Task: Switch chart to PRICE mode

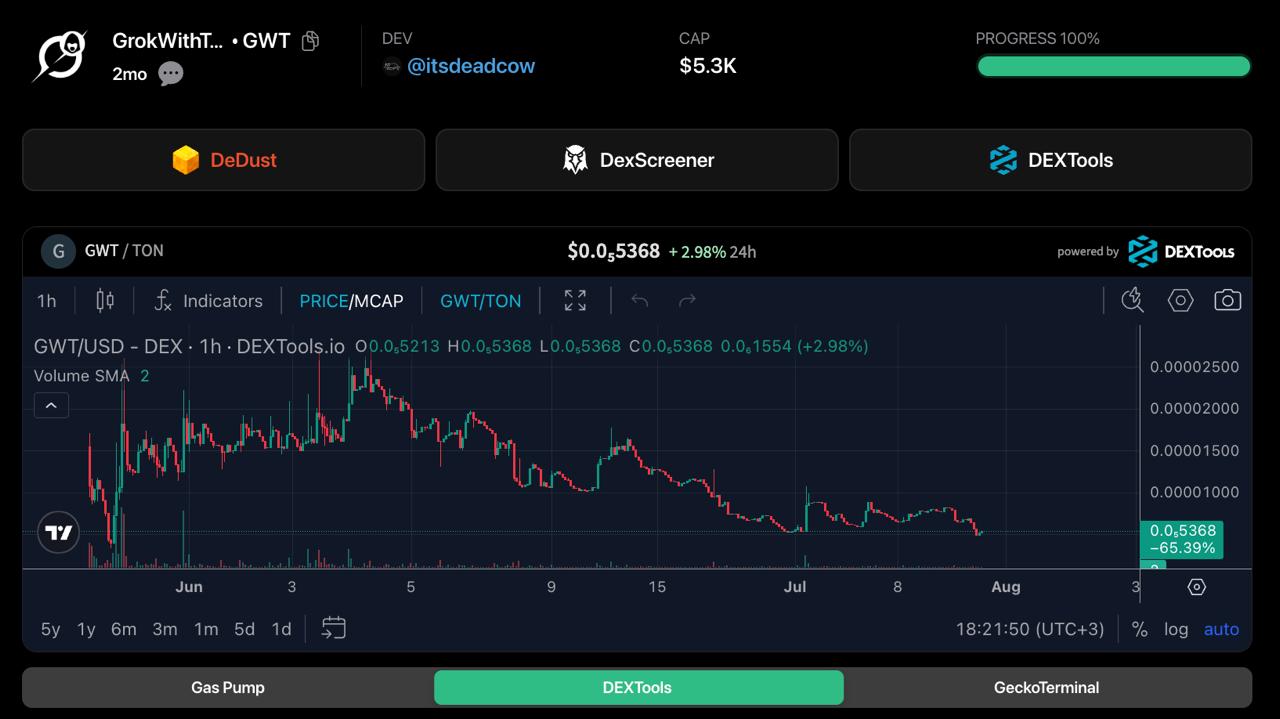Action: point(323,301)
